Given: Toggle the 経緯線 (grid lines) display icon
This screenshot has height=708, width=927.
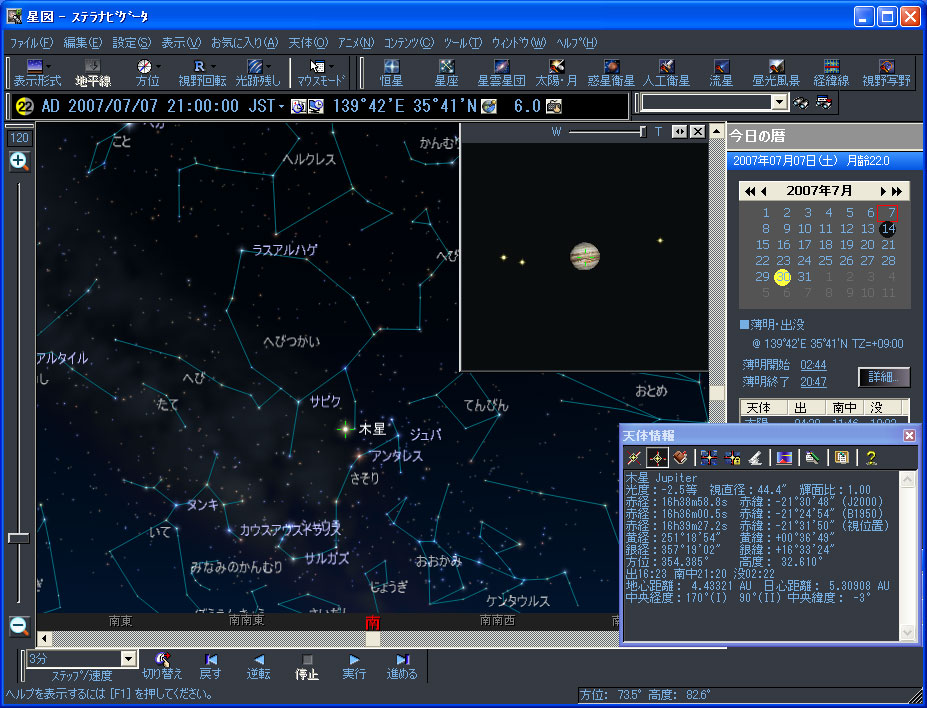Looking at the screenshot, I should tap(831, 67).
